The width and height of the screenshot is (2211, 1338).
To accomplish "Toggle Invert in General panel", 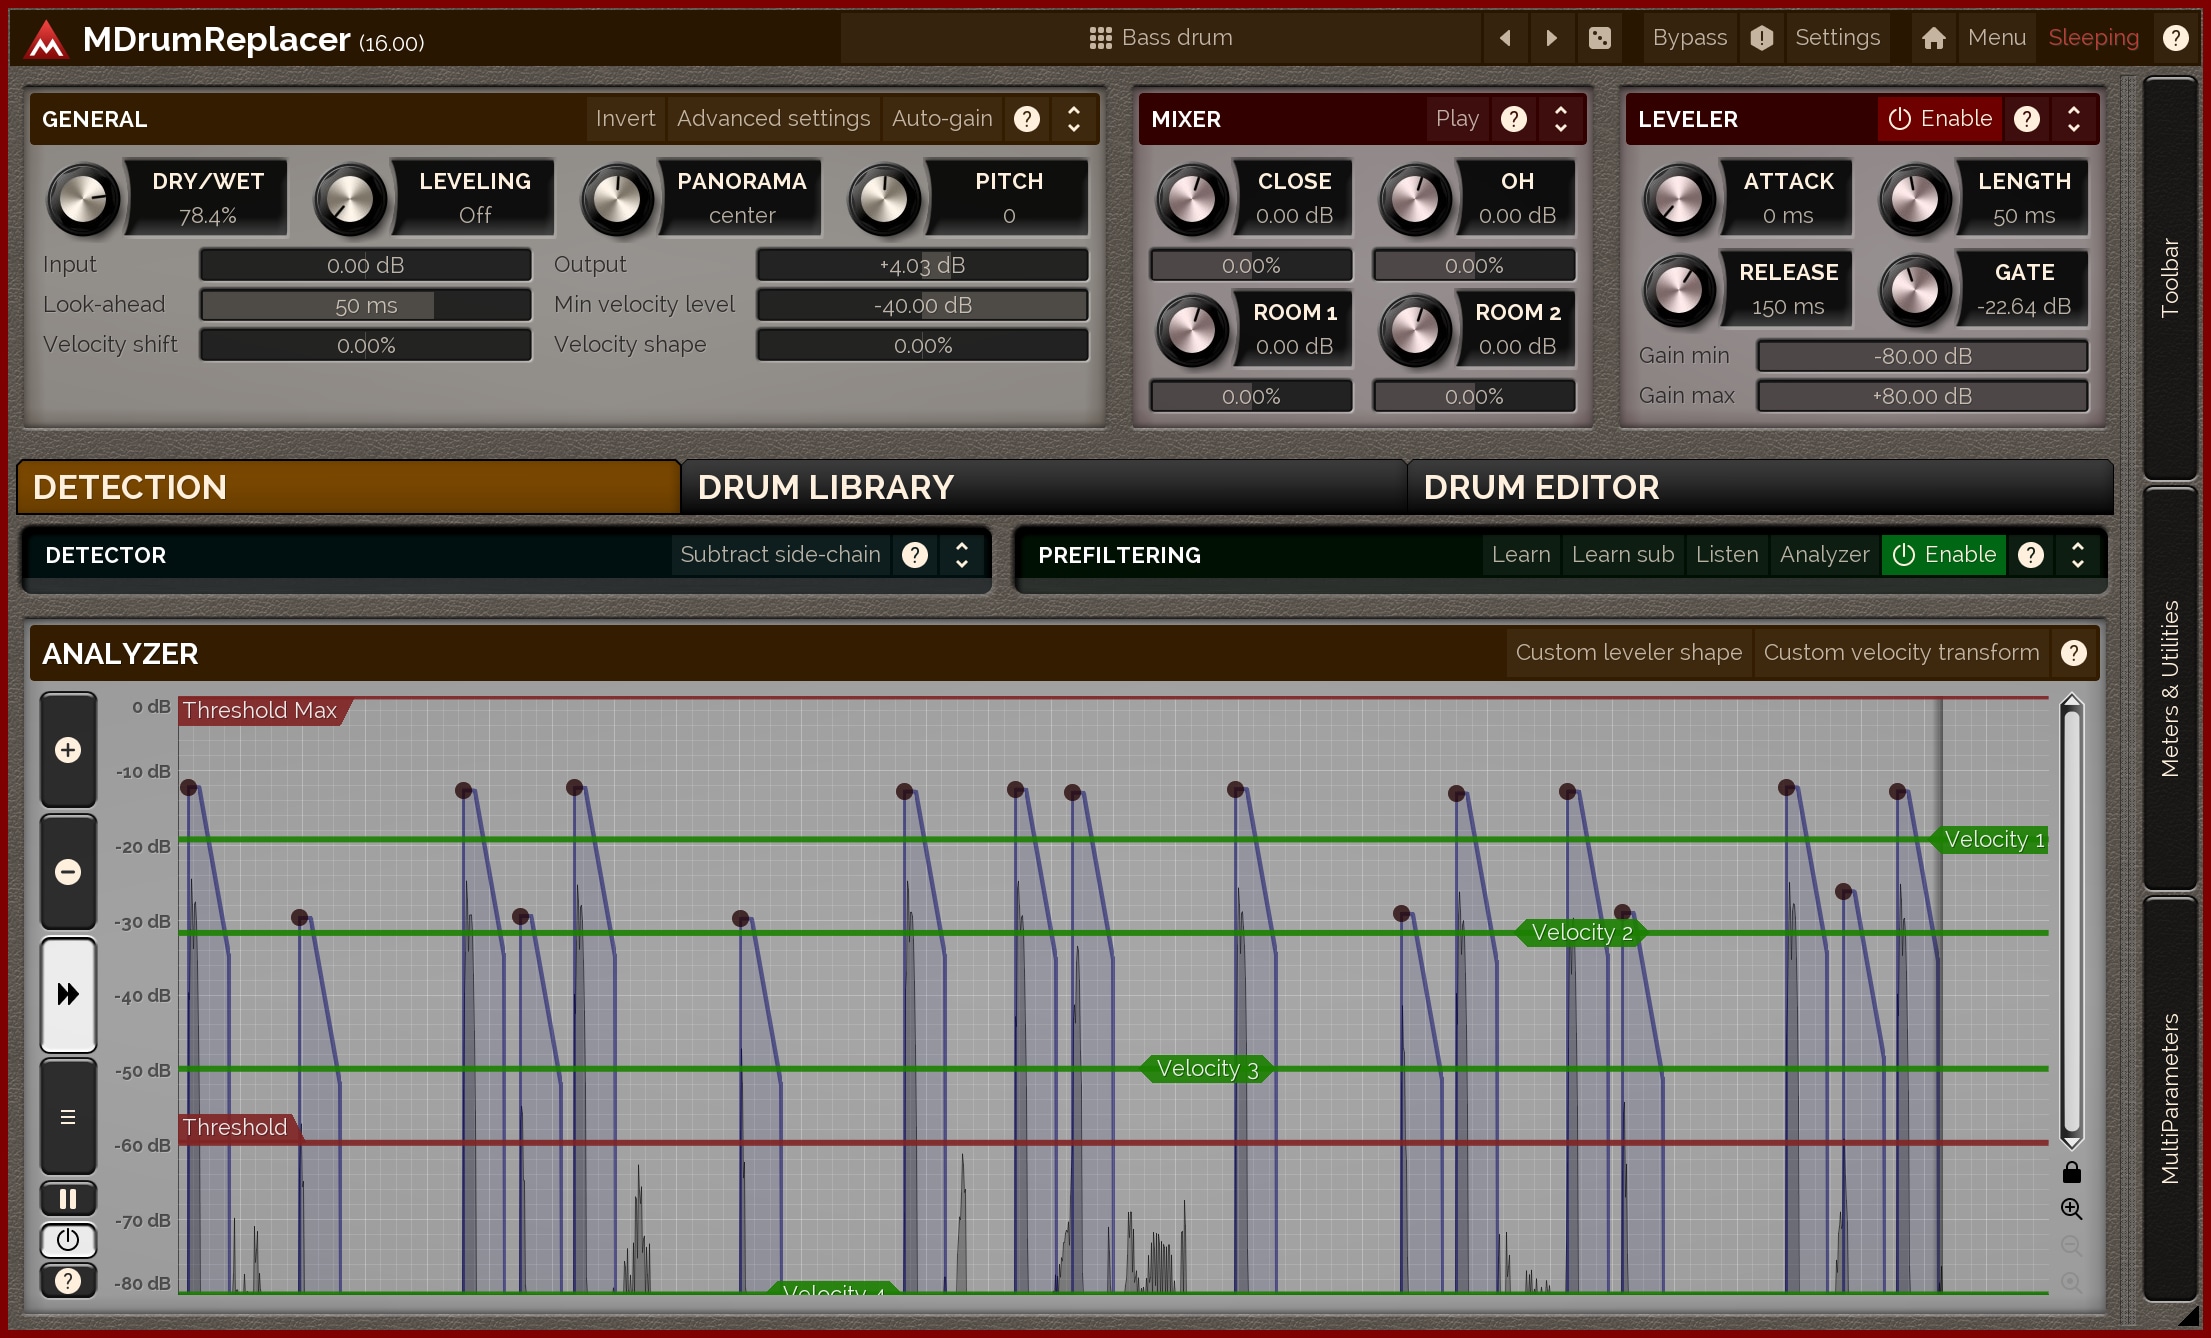I will tap(625, 119).
